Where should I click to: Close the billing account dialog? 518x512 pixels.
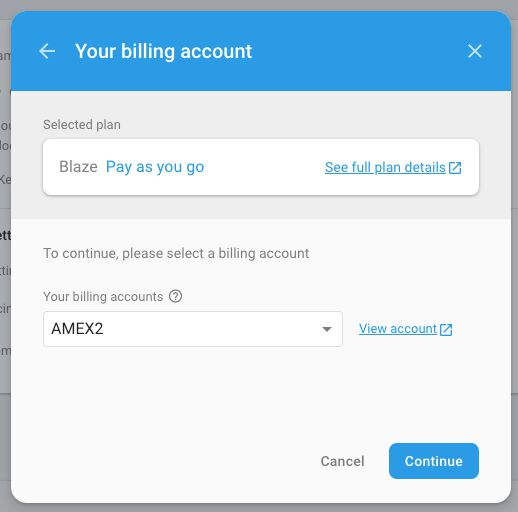[475, 51]
